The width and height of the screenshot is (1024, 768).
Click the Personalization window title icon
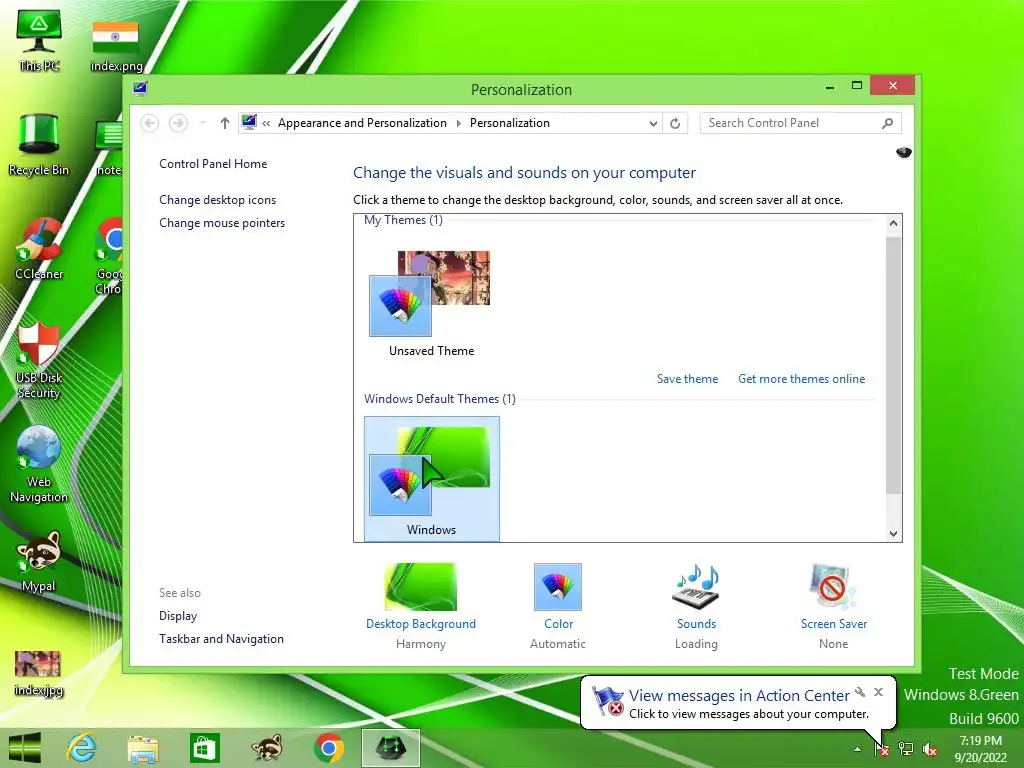(x=140, y=88)
